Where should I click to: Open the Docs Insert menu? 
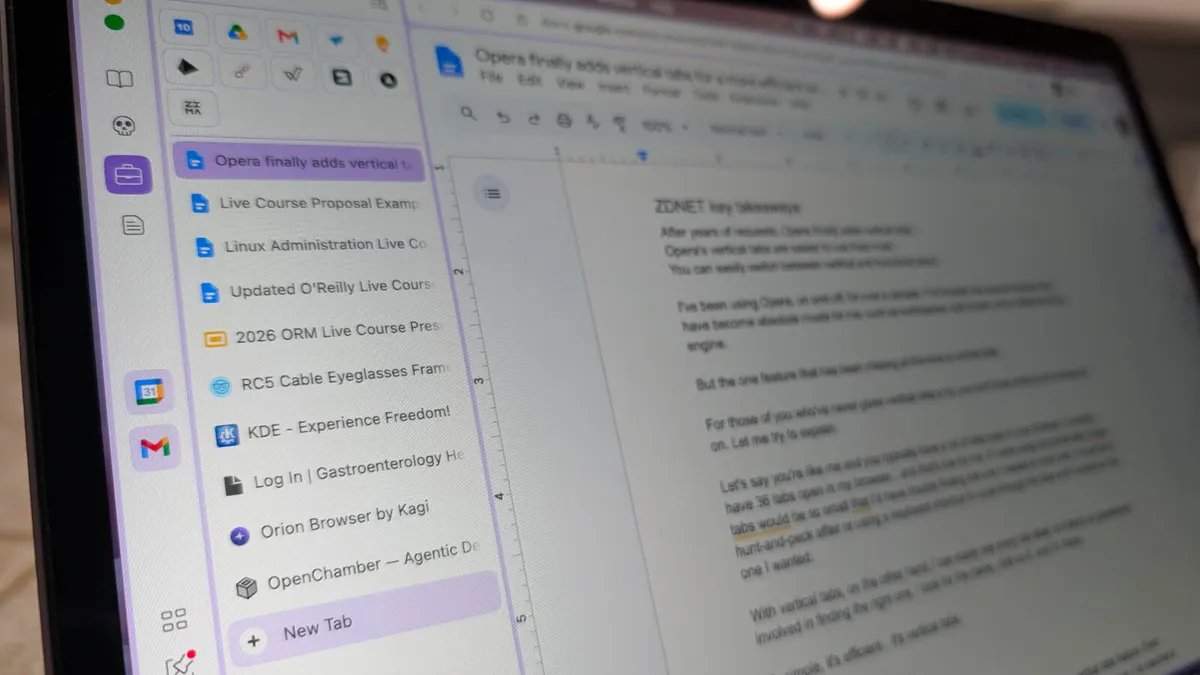[x=613, y=88]
